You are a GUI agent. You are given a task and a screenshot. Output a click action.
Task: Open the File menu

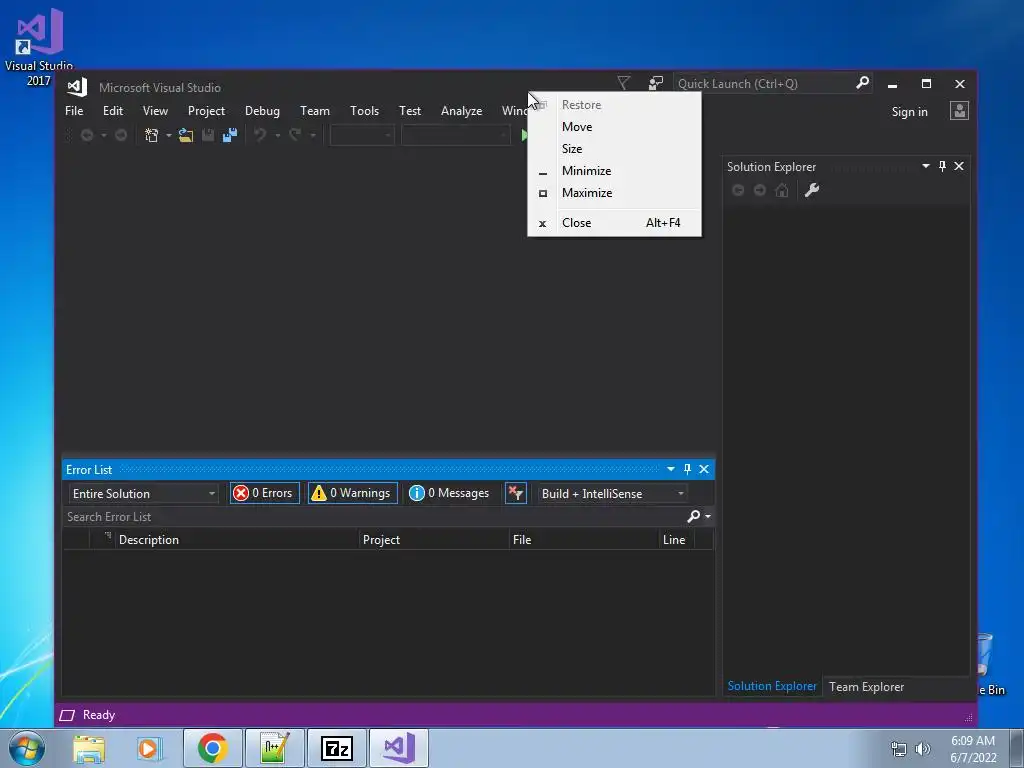74,110
